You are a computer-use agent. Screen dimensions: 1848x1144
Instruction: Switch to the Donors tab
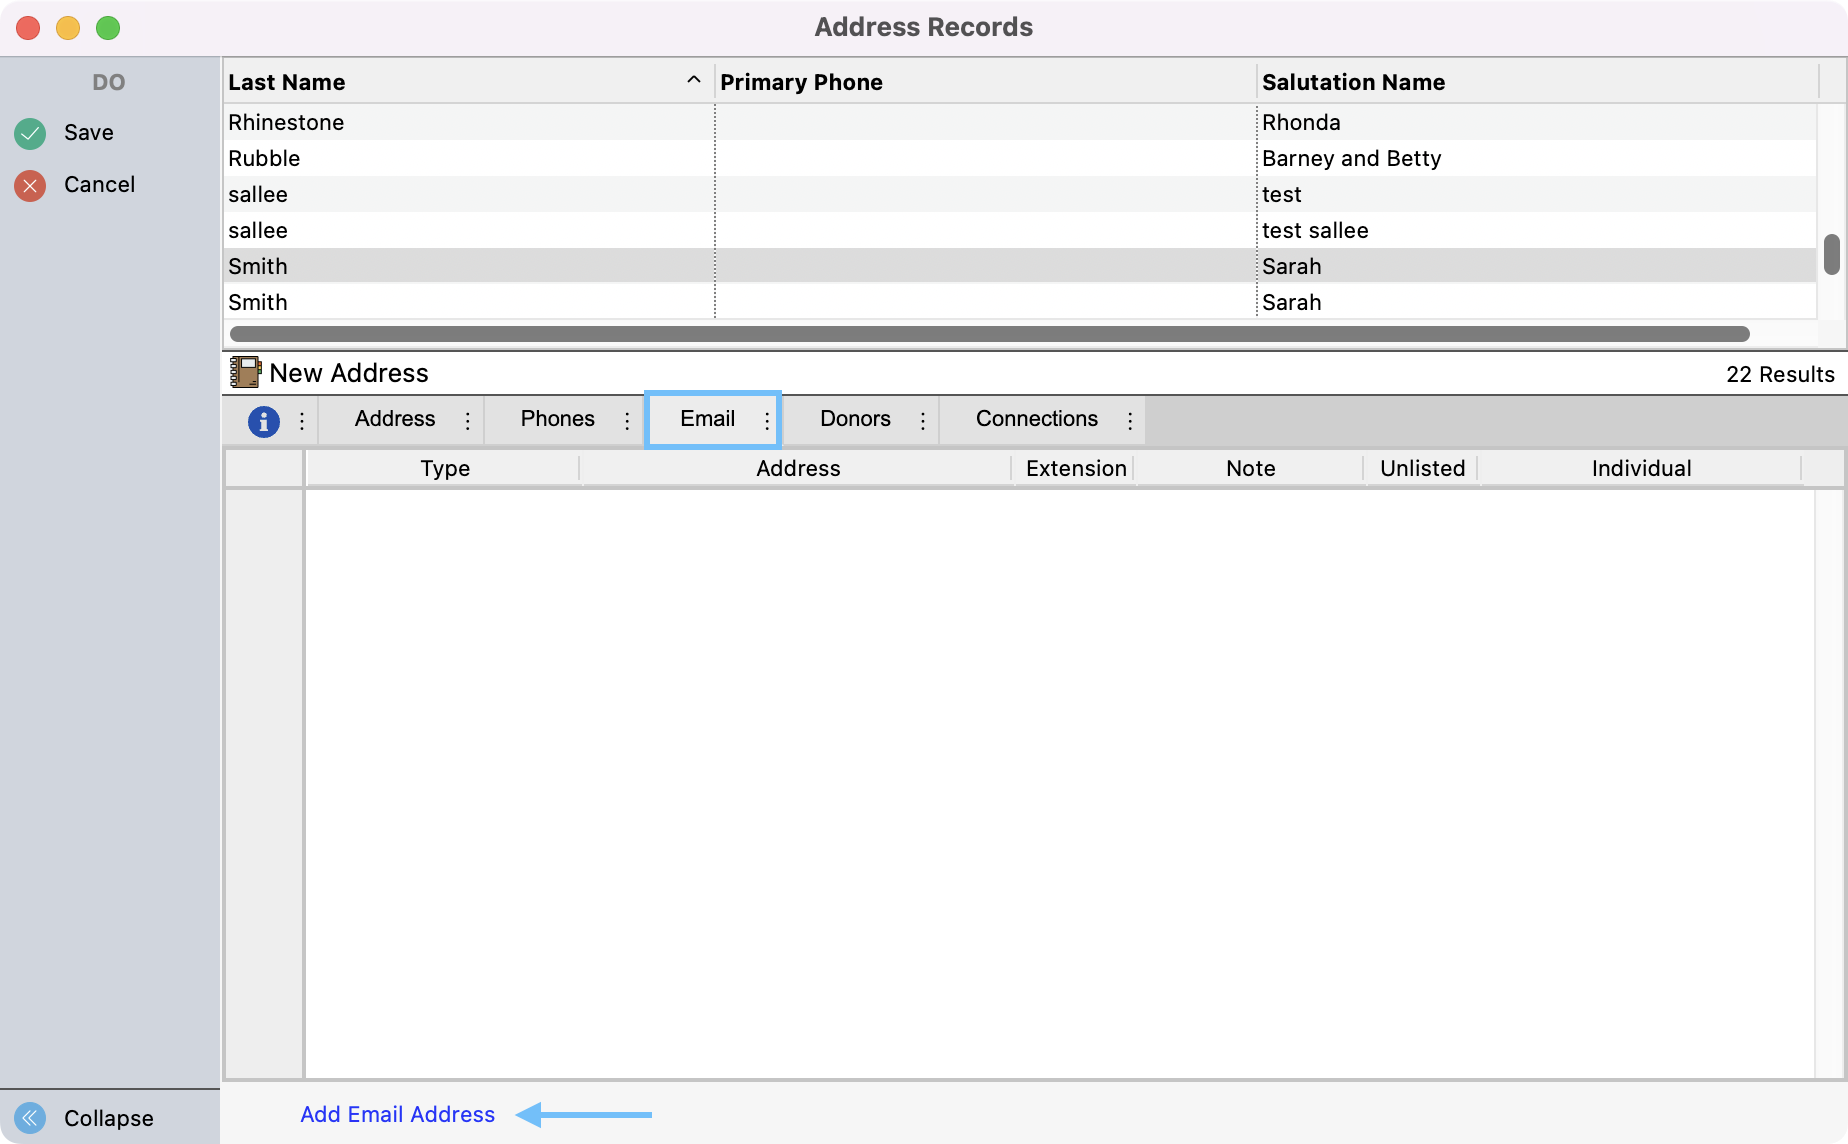(x=855, y=419)
